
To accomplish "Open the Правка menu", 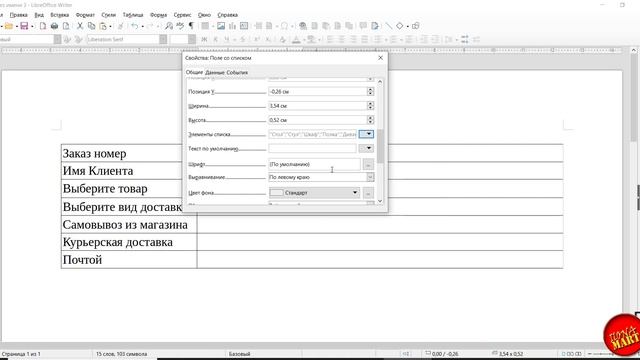I will (x=19, y=15).
